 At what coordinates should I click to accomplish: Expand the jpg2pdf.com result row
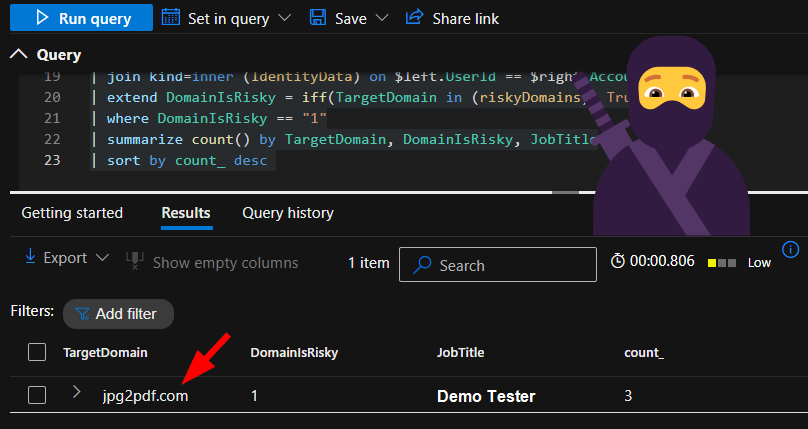click(x=76, y=393)
